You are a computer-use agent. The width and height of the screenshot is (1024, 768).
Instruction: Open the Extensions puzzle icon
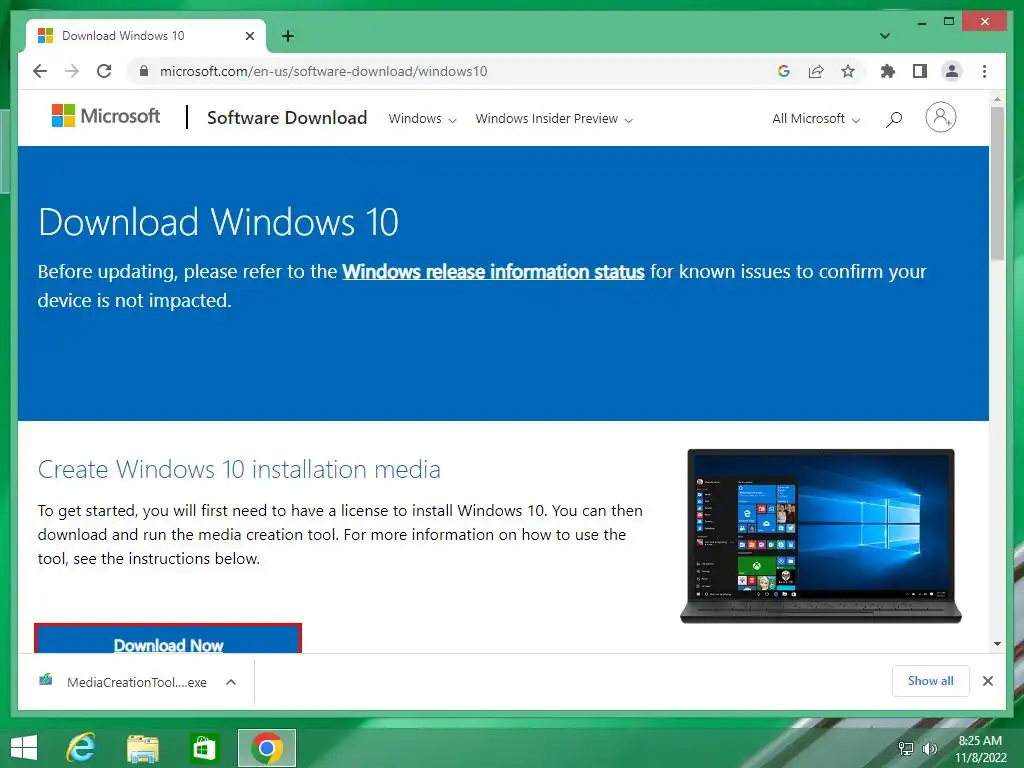point(888,71)
